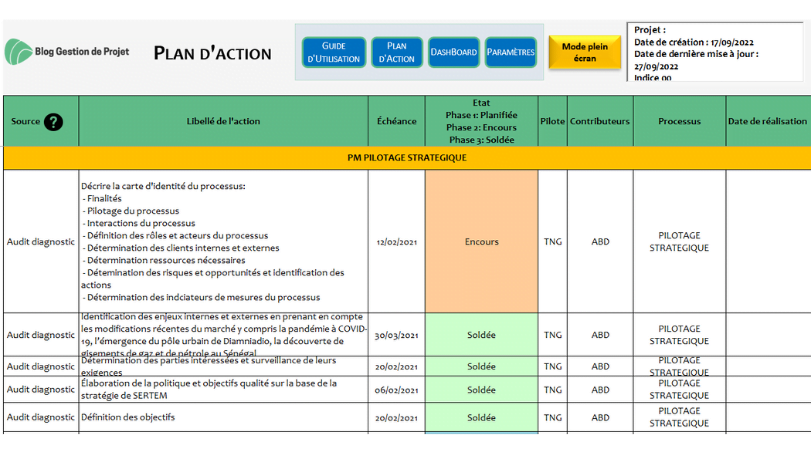
Task: Click the green Blog Gestion de Projet logo
Action: pos(19,52)
